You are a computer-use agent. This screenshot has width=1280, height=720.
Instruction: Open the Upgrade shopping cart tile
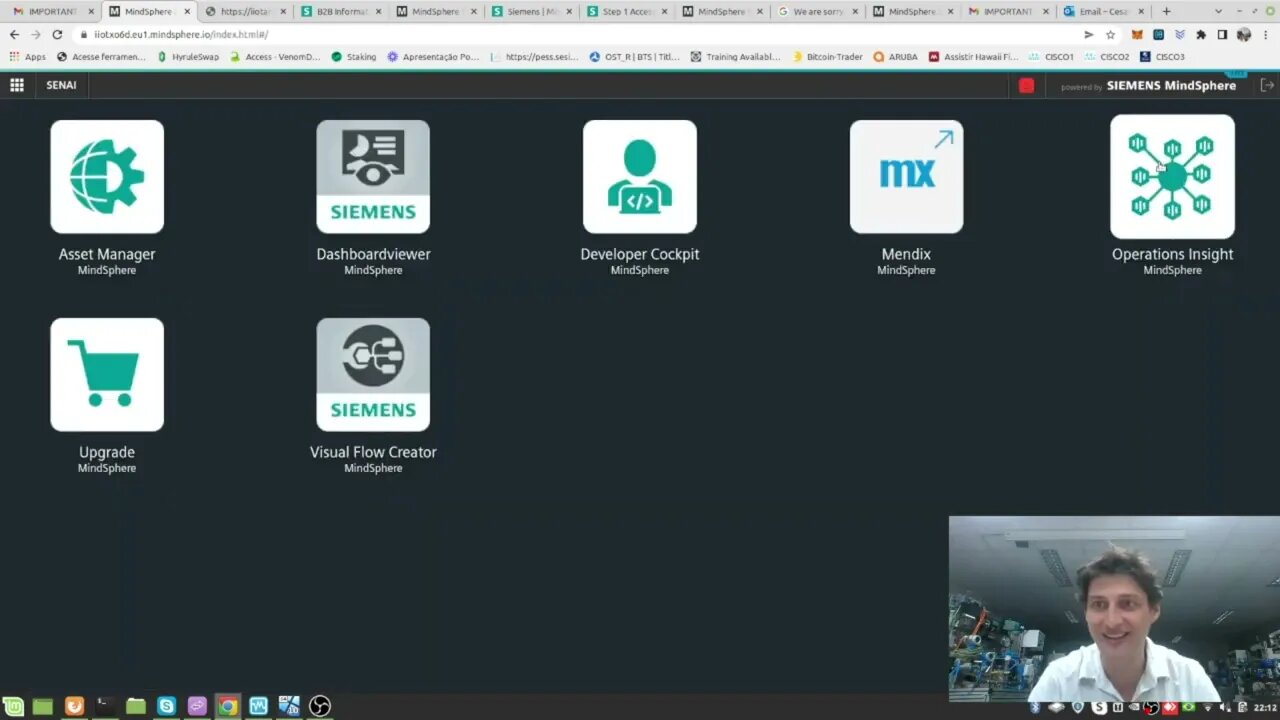[x=107, y=375]
